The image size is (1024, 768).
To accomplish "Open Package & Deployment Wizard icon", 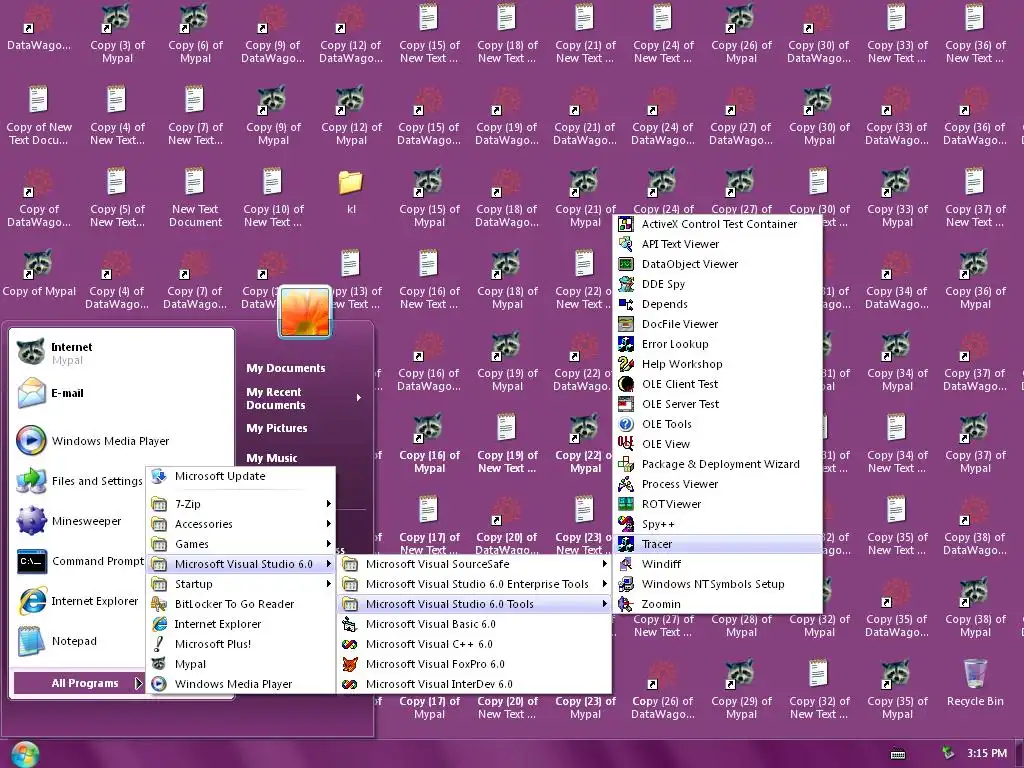I will (x=626, y=464).
